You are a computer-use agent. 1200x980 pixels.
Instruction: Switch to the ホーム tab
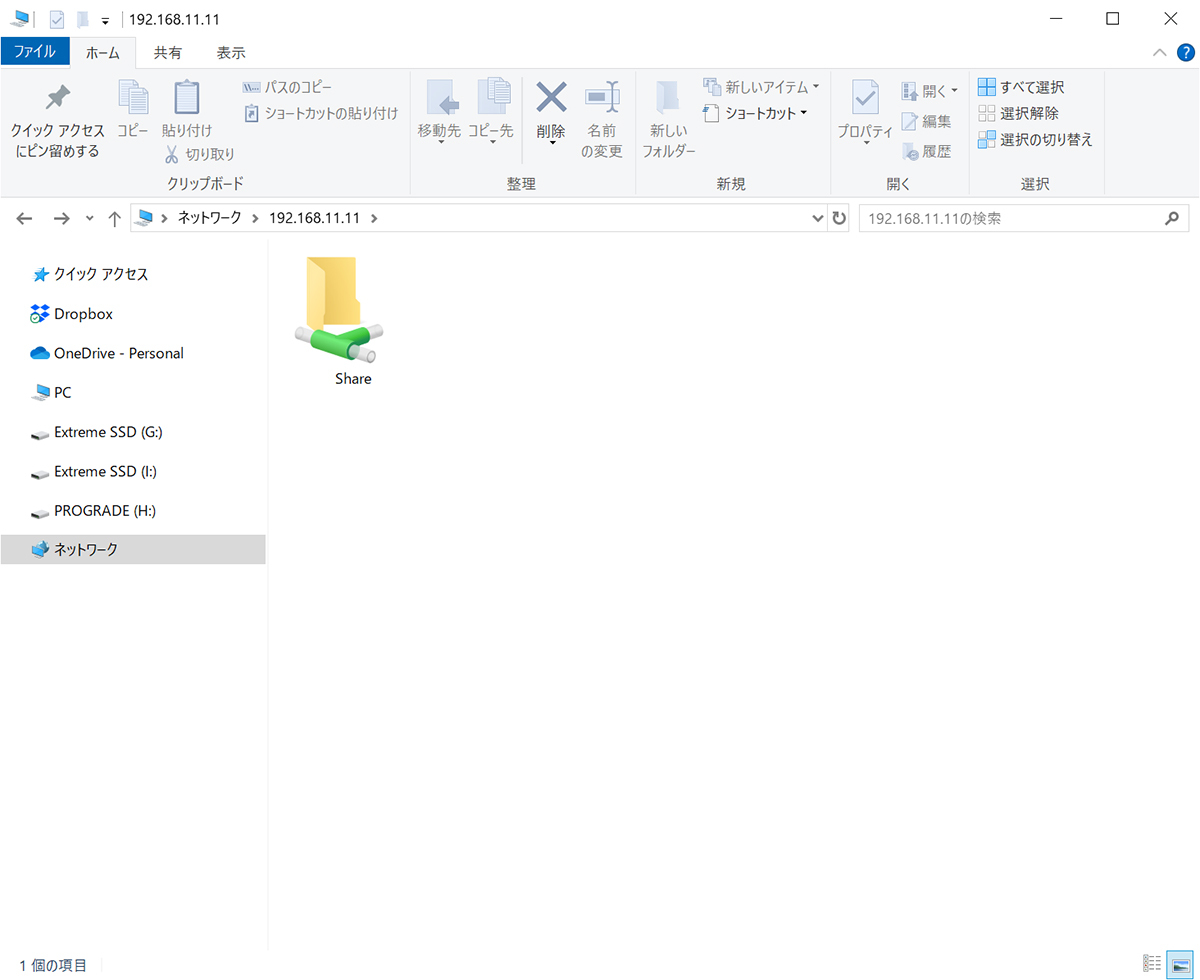[103, 52]
